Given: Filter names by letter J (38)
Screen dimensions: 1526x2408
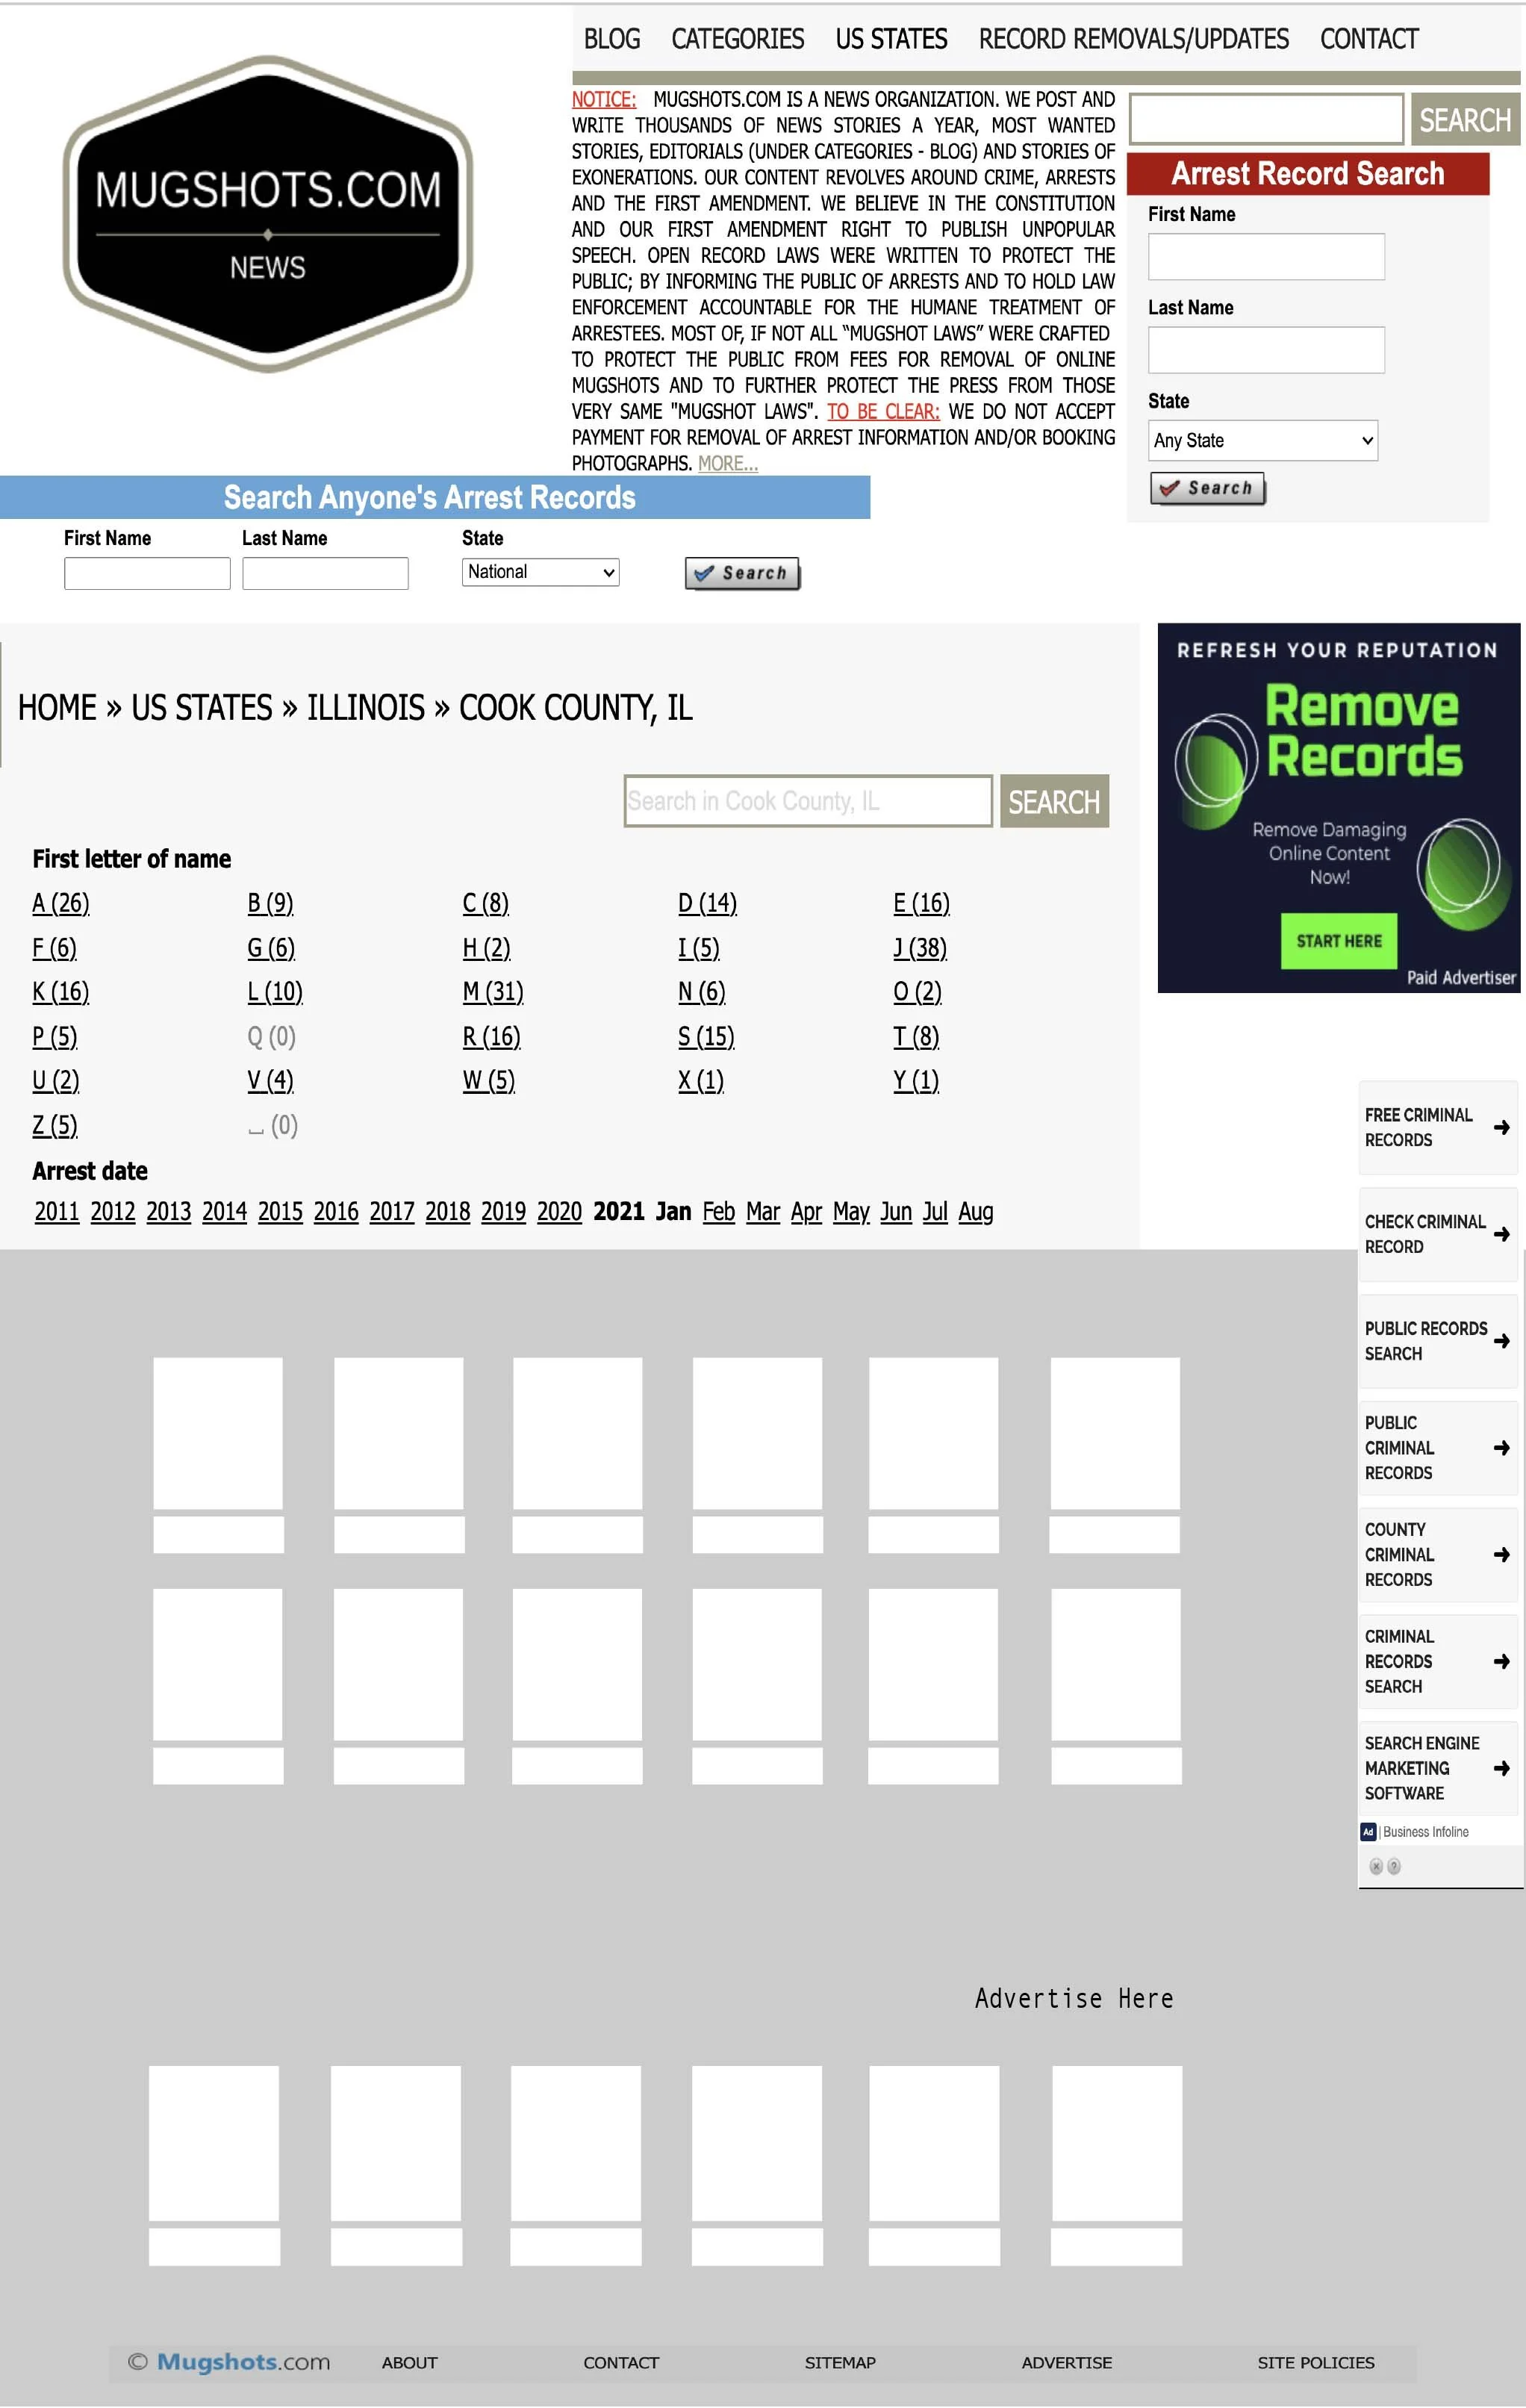Looking at the screenshot, I should (x=920, y=948).
